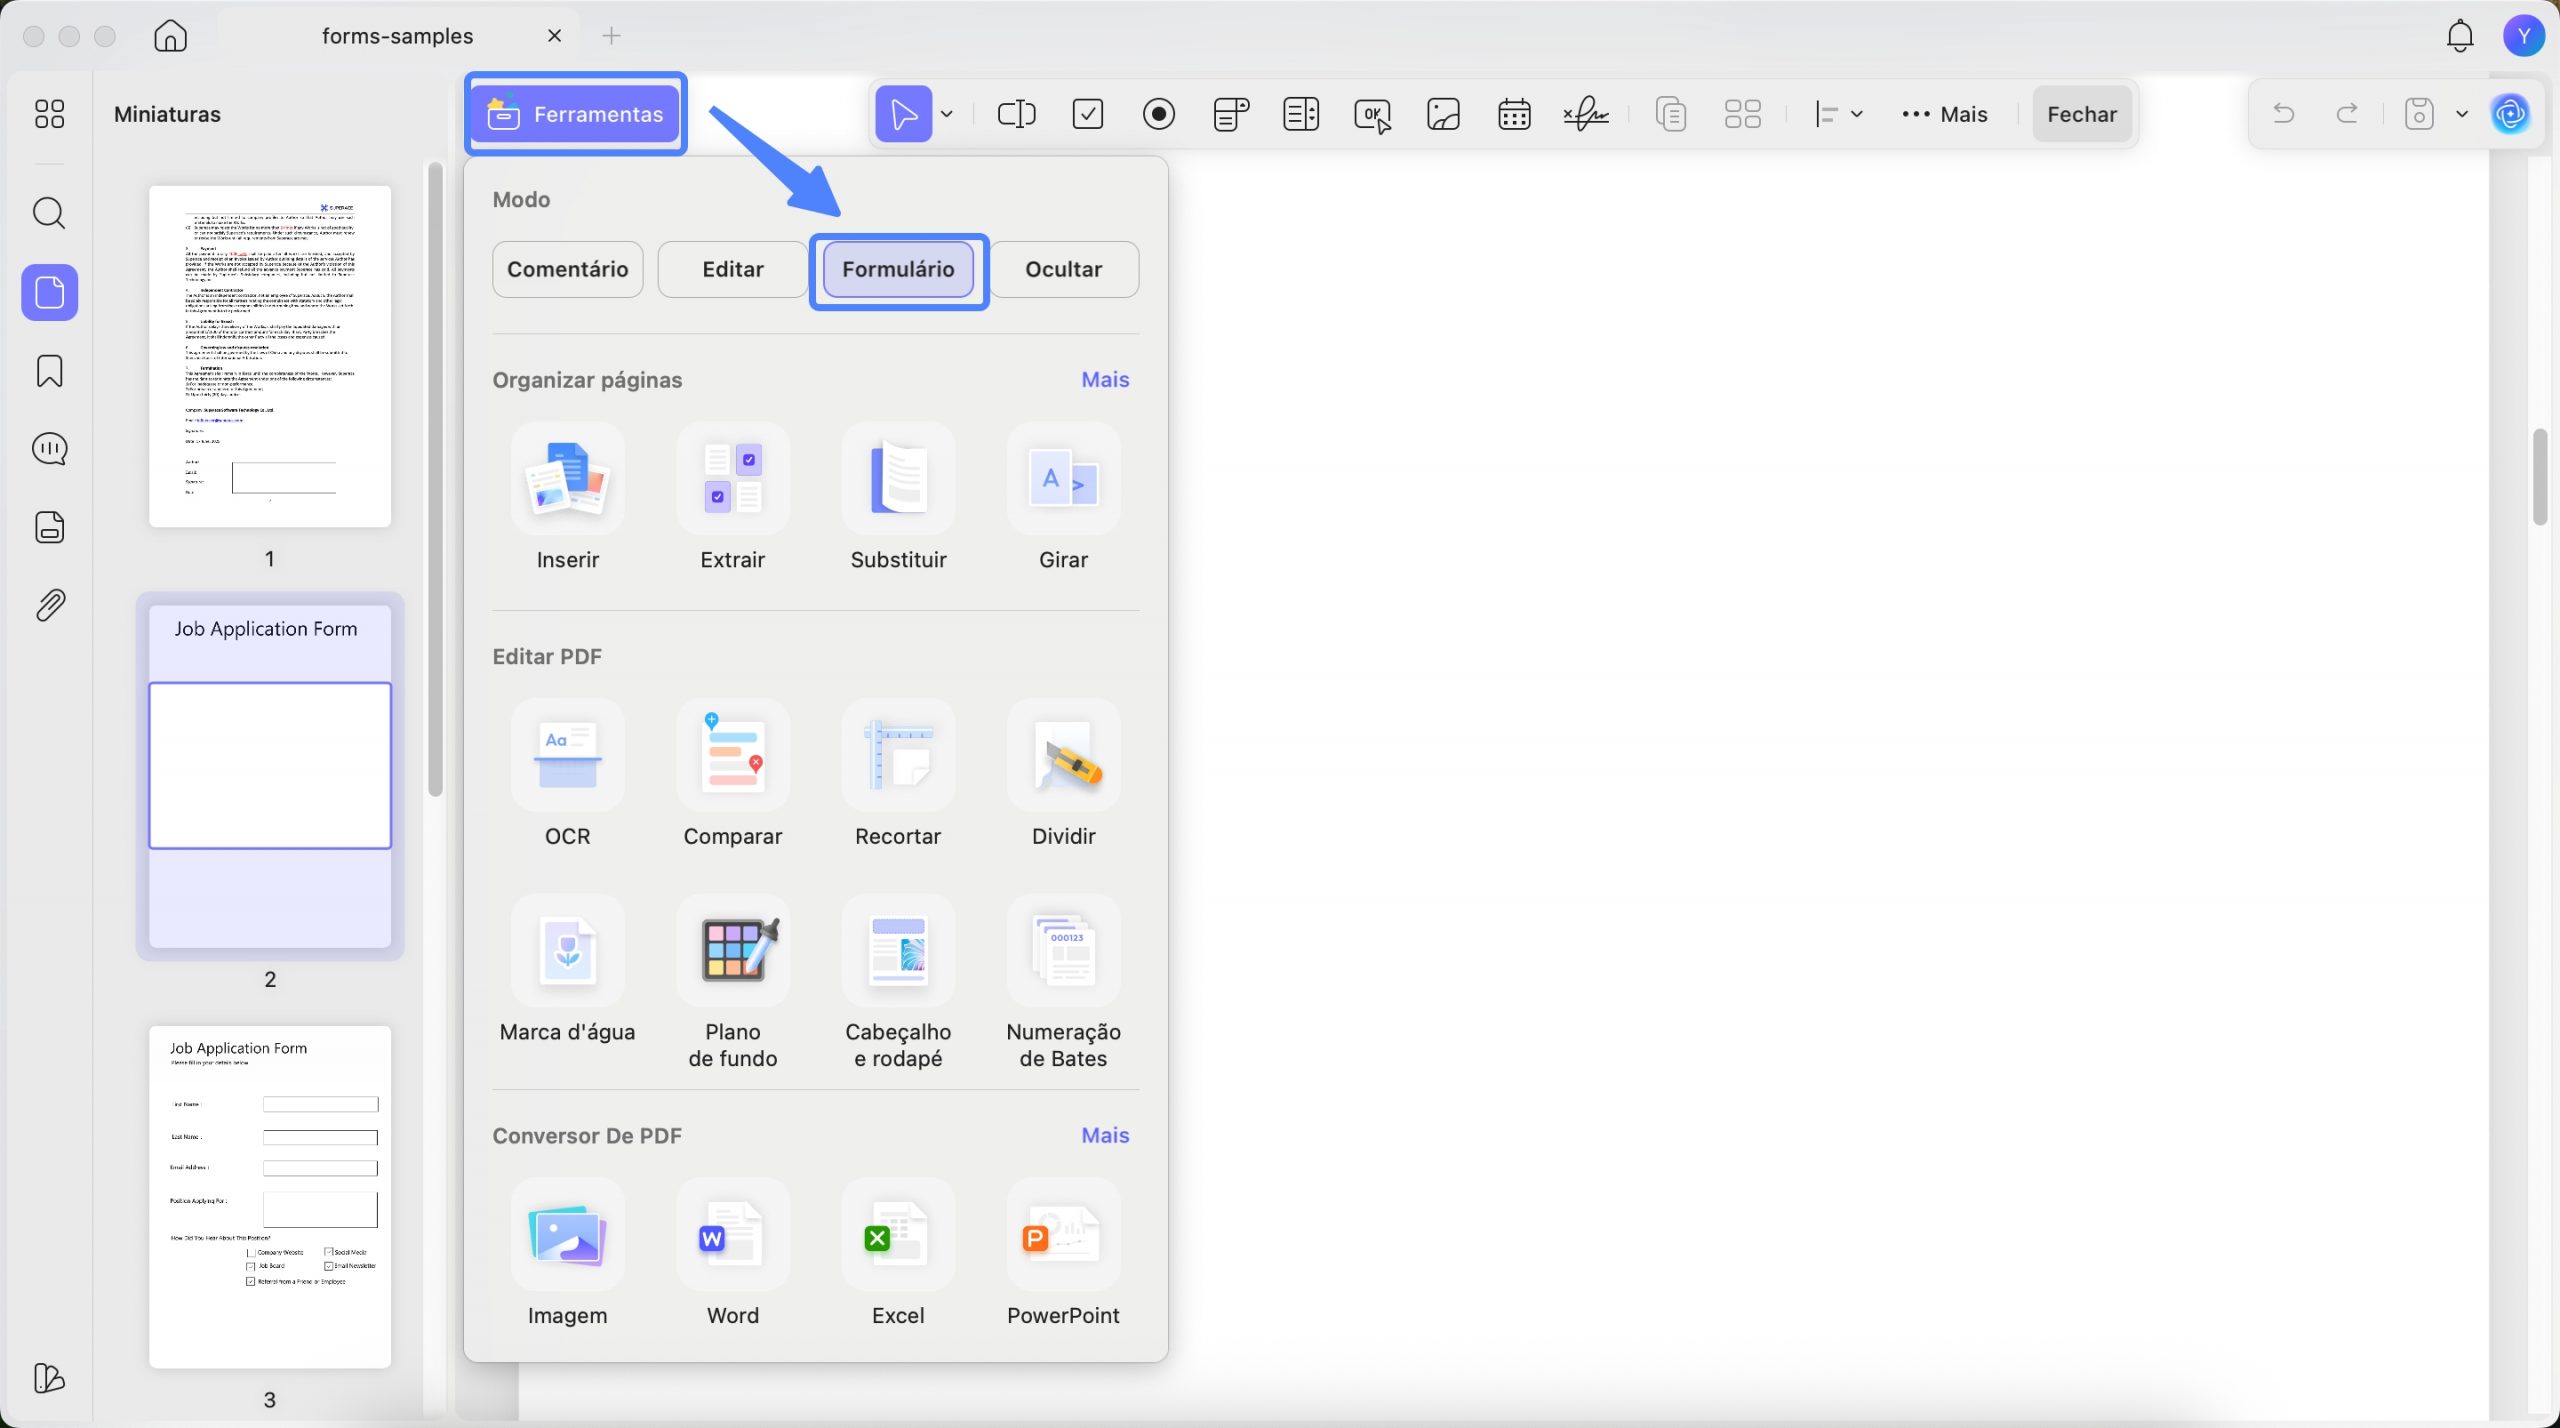The height and width of the screenshot is (1428, 2560).
Task: Convert PDF to PowerPoint
Action: tap(1063, 1253)
